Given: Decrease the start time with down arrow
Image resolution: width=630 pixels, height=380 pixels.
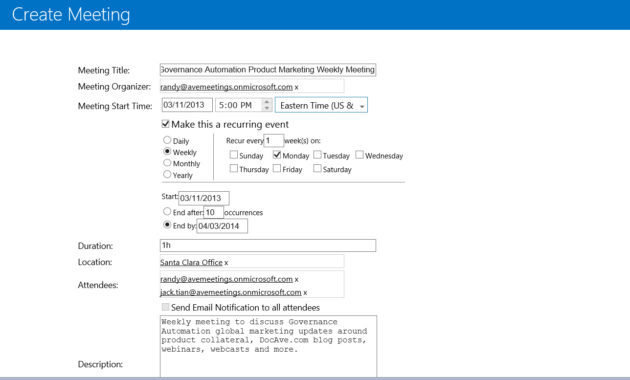Looking at the screenshot, I should tap(267, 108).
